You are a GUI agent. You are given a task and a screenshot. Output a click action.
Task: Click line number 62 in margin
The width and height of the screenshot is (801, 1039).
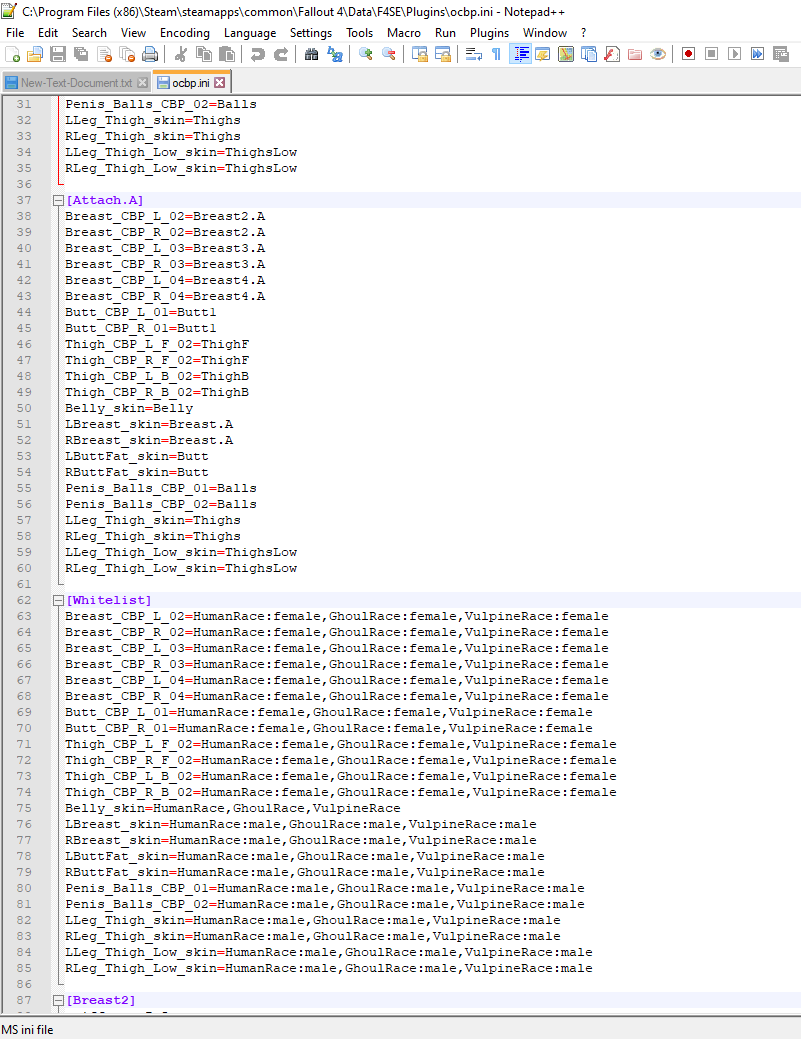click(x=24, y=600)
